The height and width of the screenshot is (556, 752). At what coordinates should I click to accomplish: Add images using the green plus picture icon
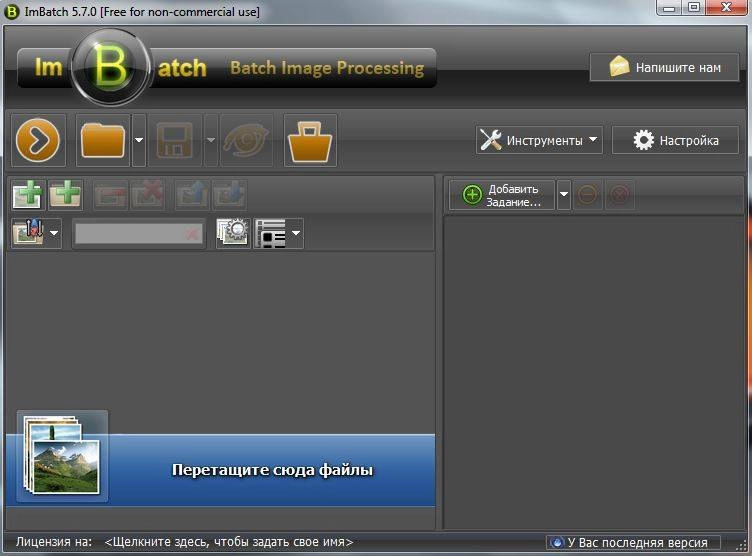click(x=28, y=195)
